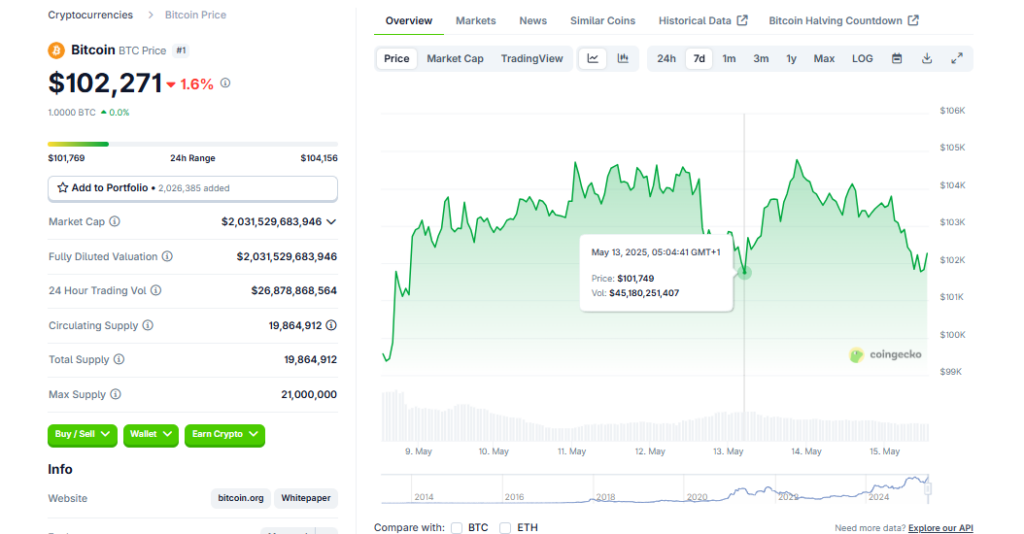Viewport: 1024px width, 534px height.
Task: Open the Earn Crypto dropdown
Action: tap(225, 434)
